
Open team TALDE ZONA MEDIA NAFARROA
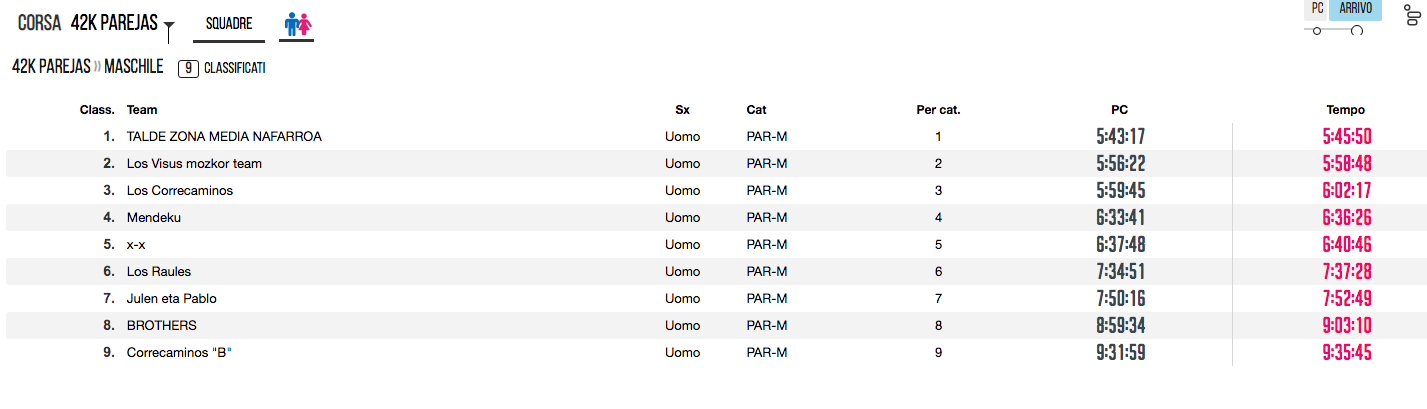[x=224, y=137]
